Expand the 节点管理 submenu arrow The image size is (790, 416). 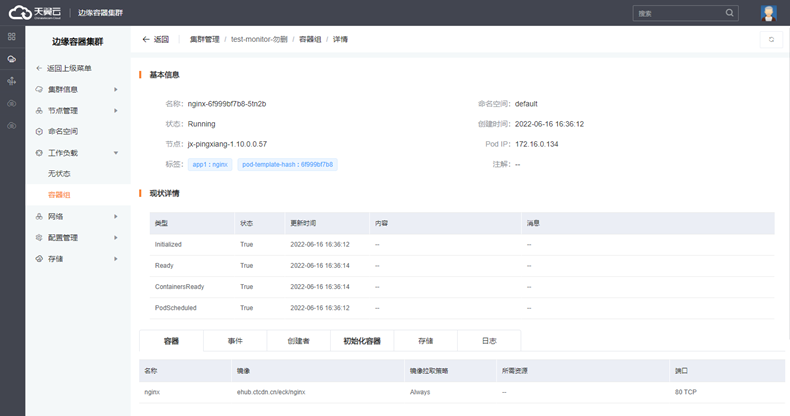tap(115, 110)
